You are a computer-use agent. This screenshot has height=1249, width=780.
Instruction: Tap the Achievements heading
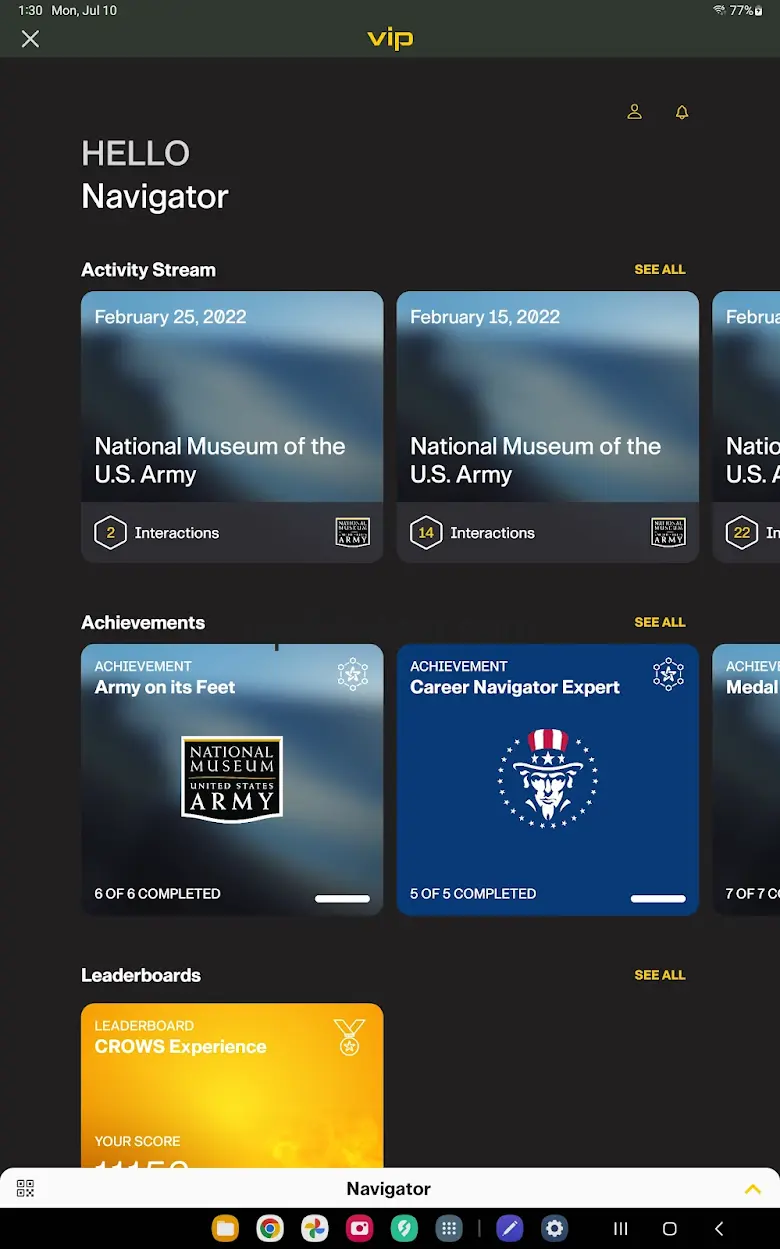coord(143,623)
